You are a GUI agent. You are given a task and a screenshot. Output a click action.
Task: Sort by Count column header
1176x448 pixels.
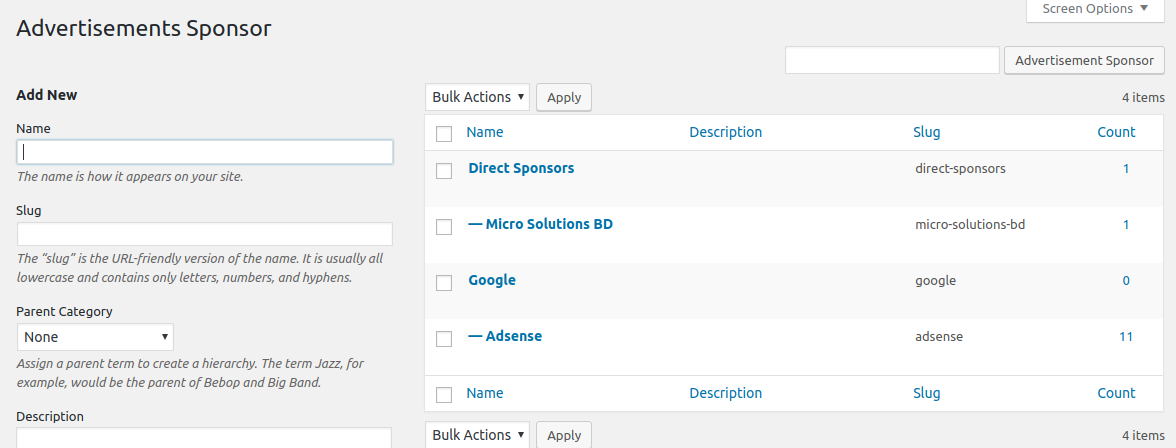point(1116,132)
